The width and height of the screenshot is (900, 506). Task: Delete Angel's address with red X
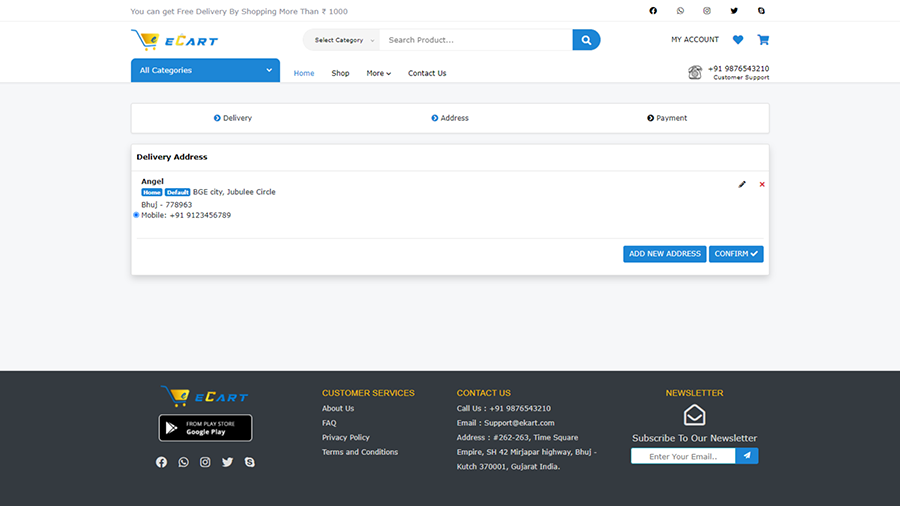pos(762,184)
